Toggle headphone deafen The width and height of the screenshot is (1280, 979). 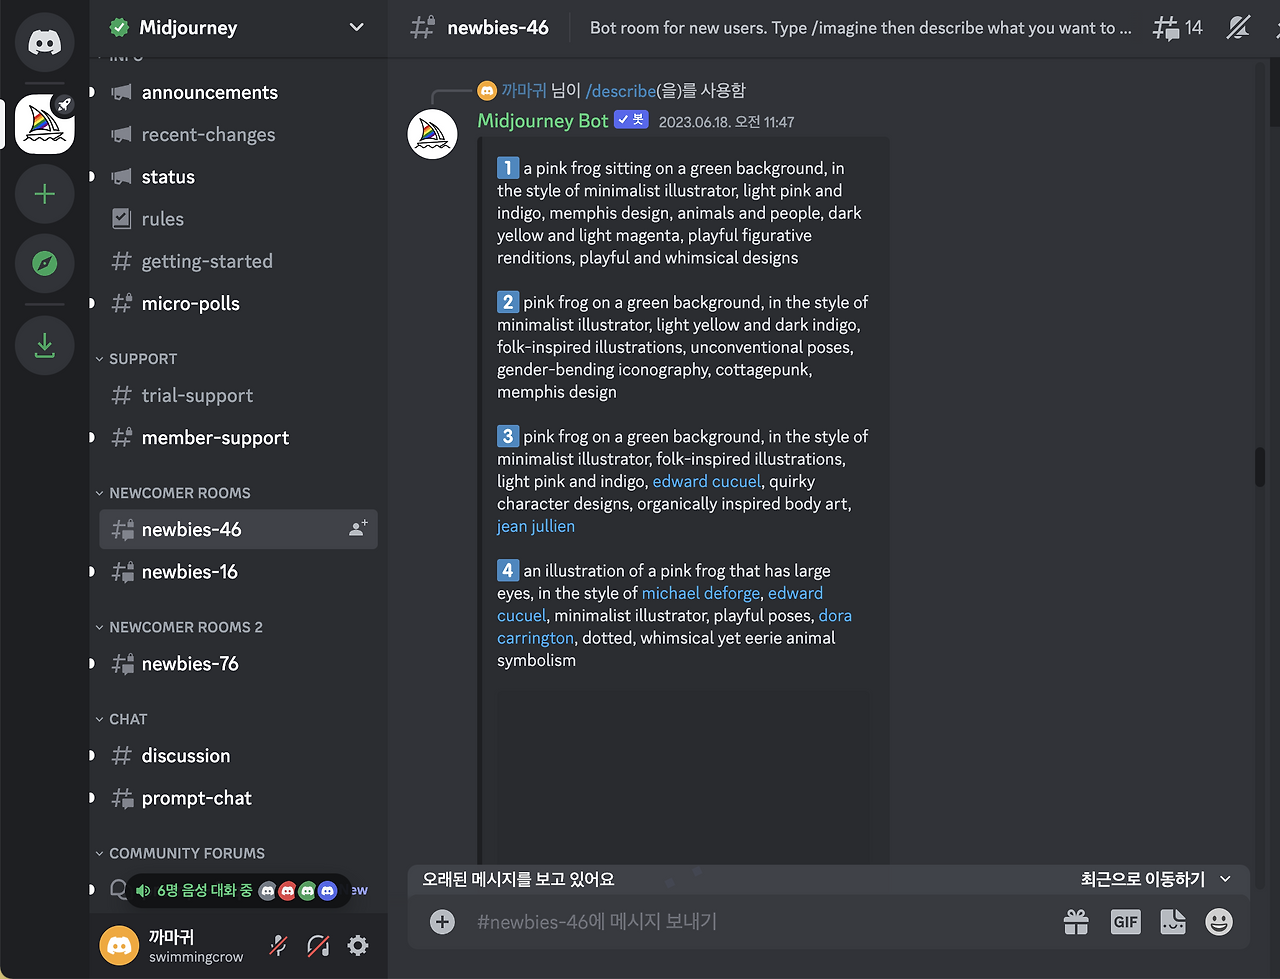tap(318, 945)
